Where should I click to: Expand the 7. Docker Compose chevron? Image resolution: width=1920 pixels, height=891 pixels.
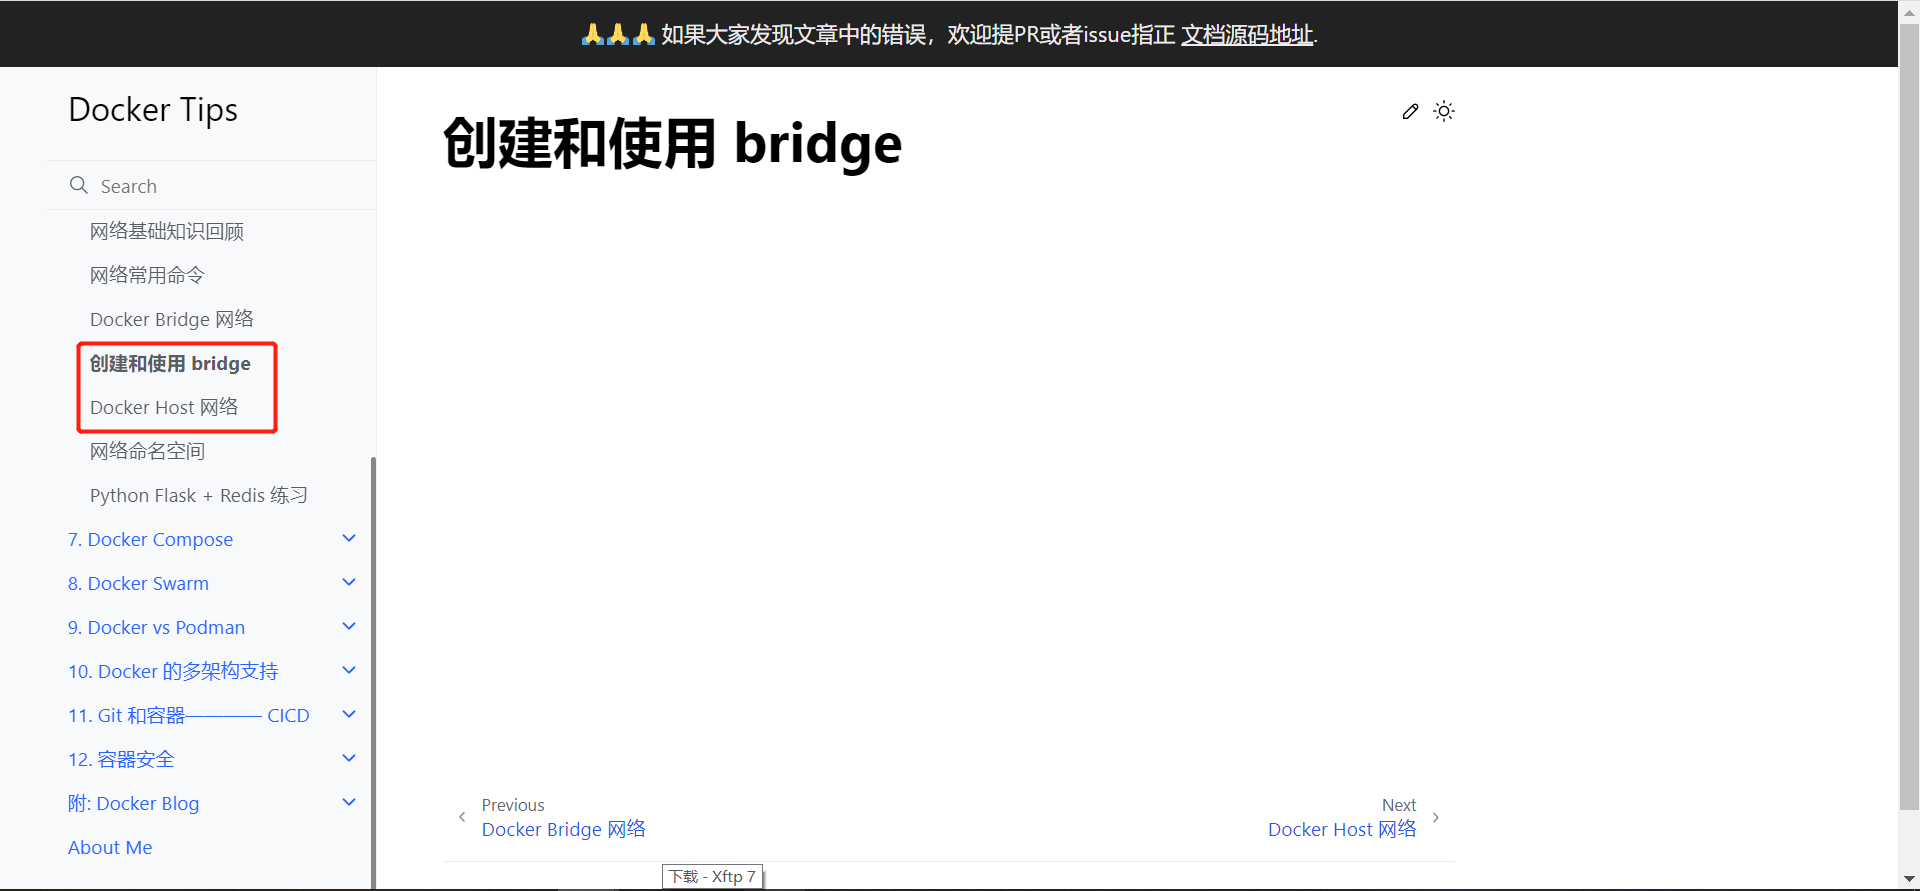point(349,538)
